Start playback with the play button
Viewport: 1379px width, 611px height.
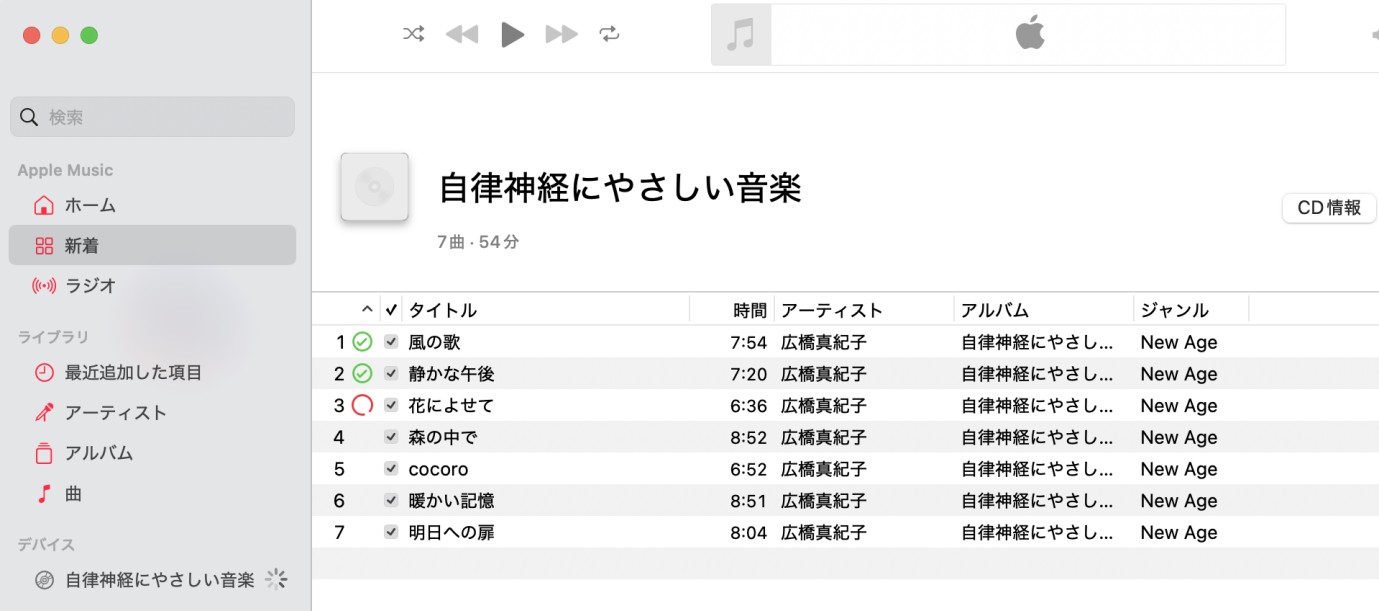pos(512,34)
